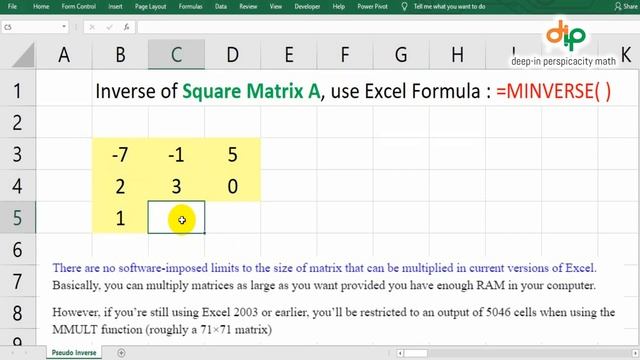Expand the Name Box dropdown arrow
Image resolution: width=640 pixels, height=360 pixels.
(64, 27)
